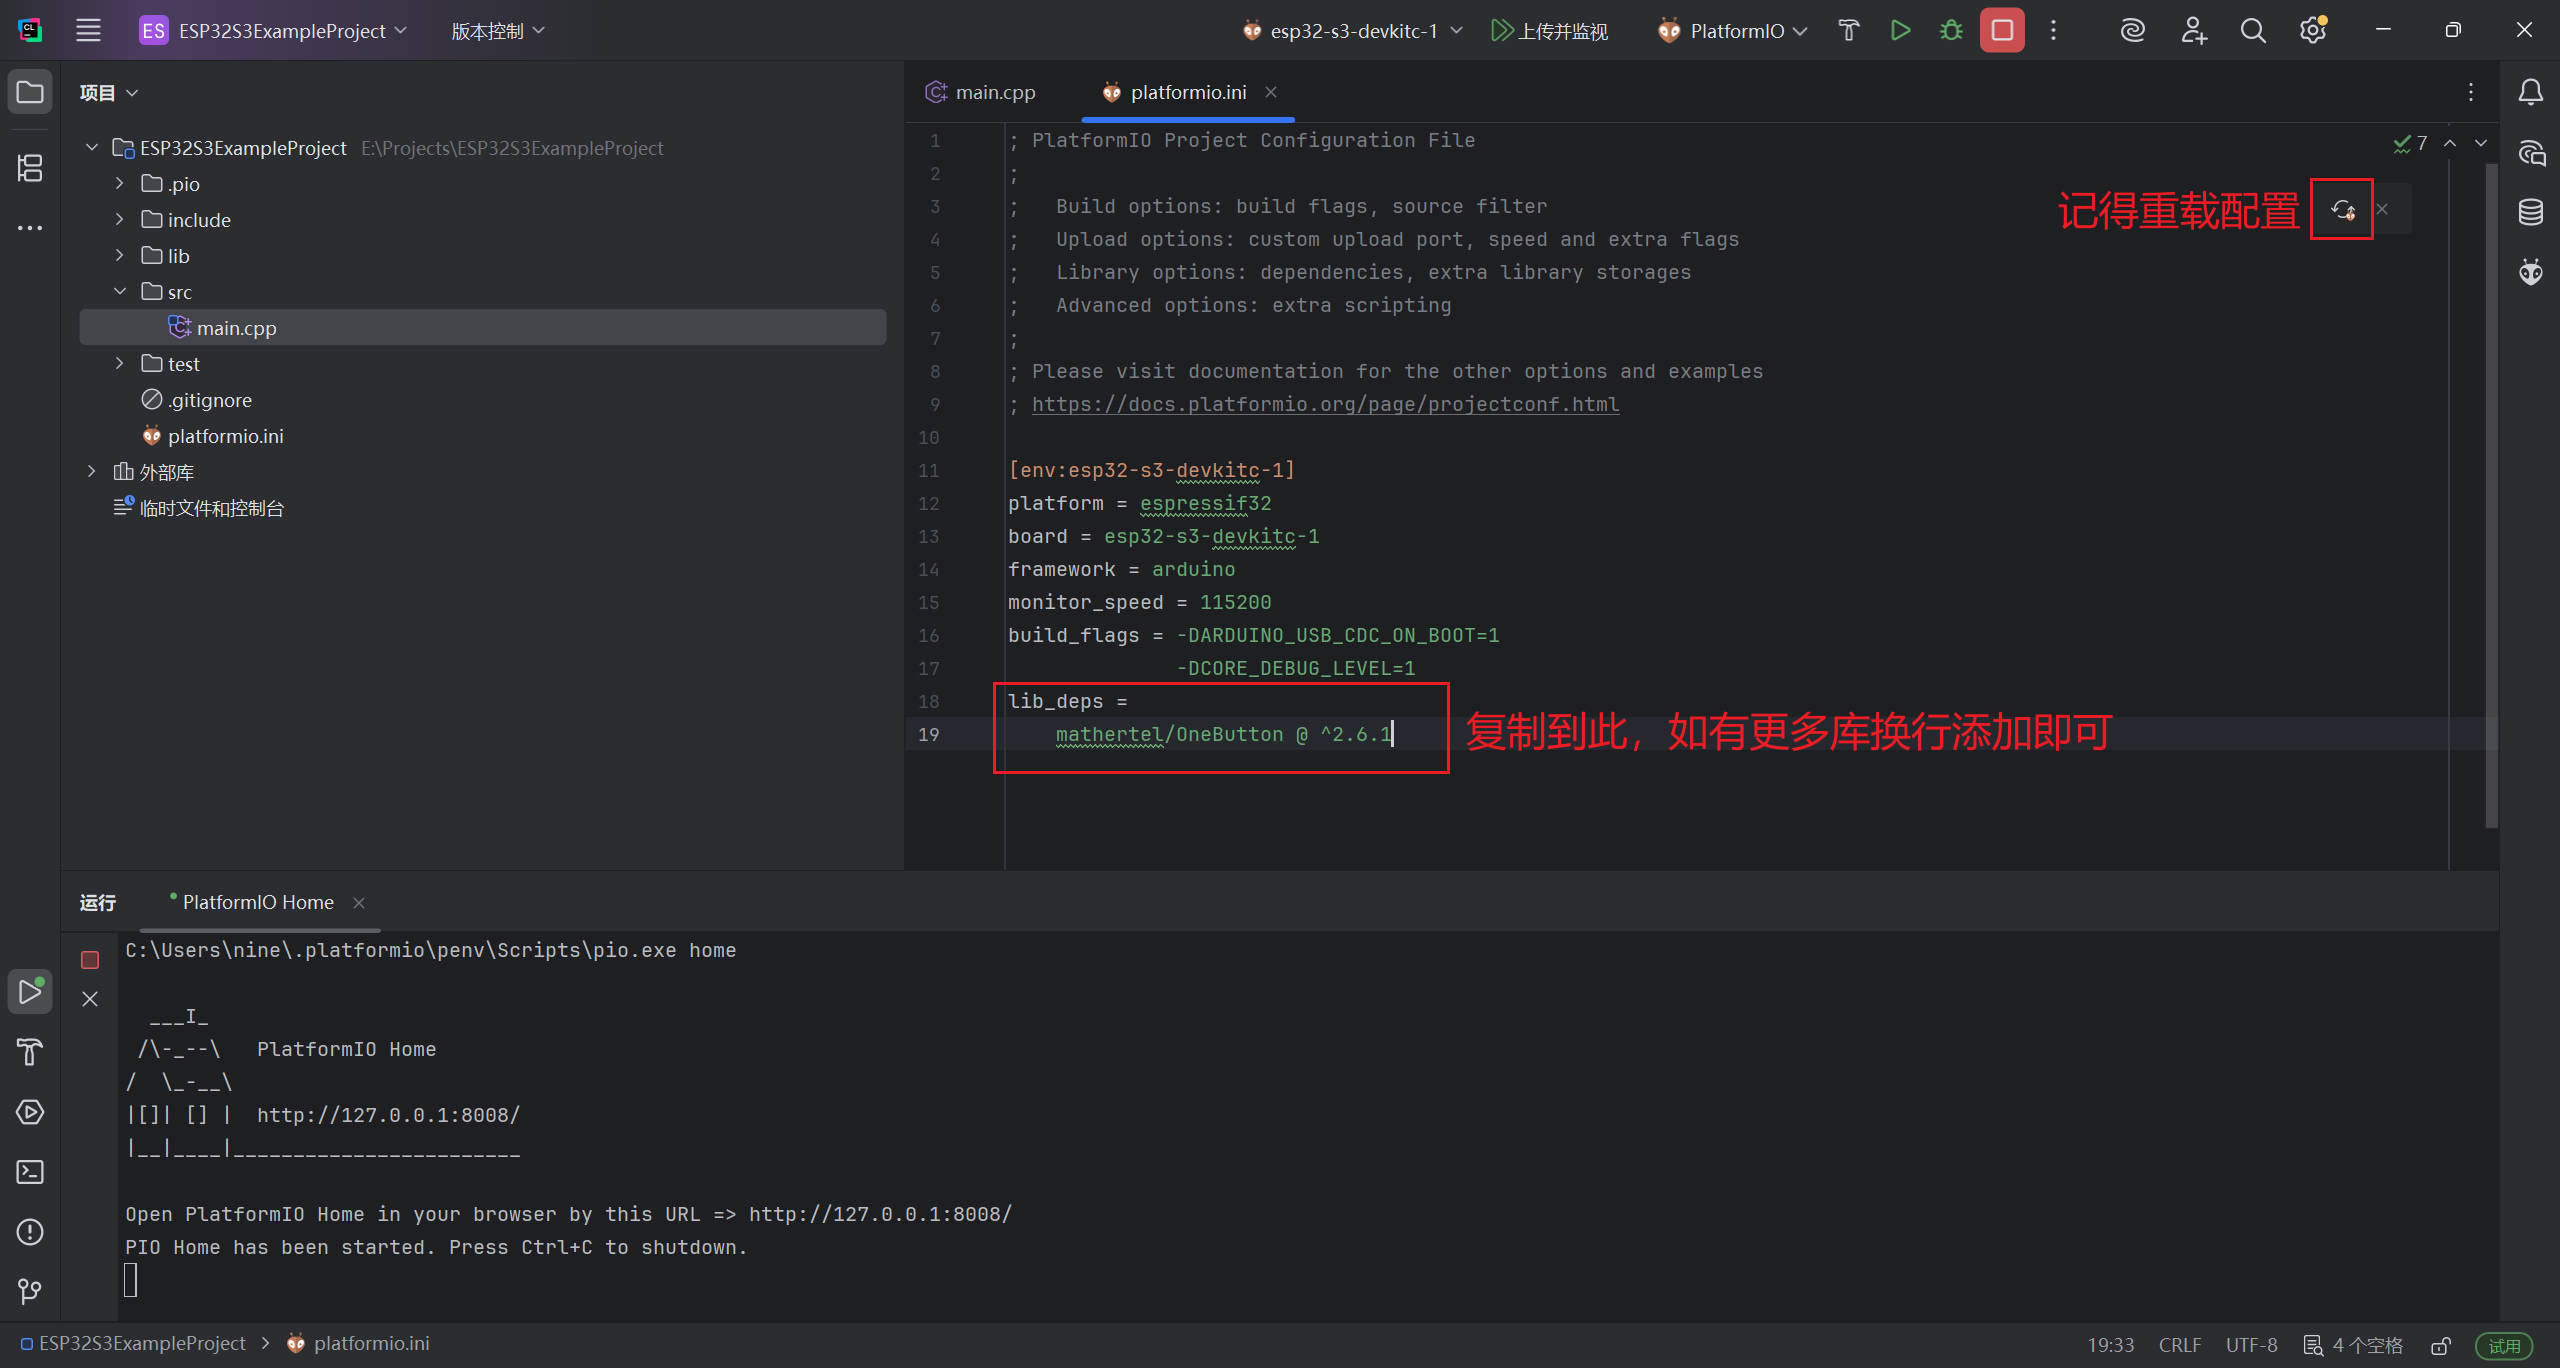Toggle the file read-only lock in status bar
The height and width of the screenshot is (1368, 2560).
tap(2440, 1344)
